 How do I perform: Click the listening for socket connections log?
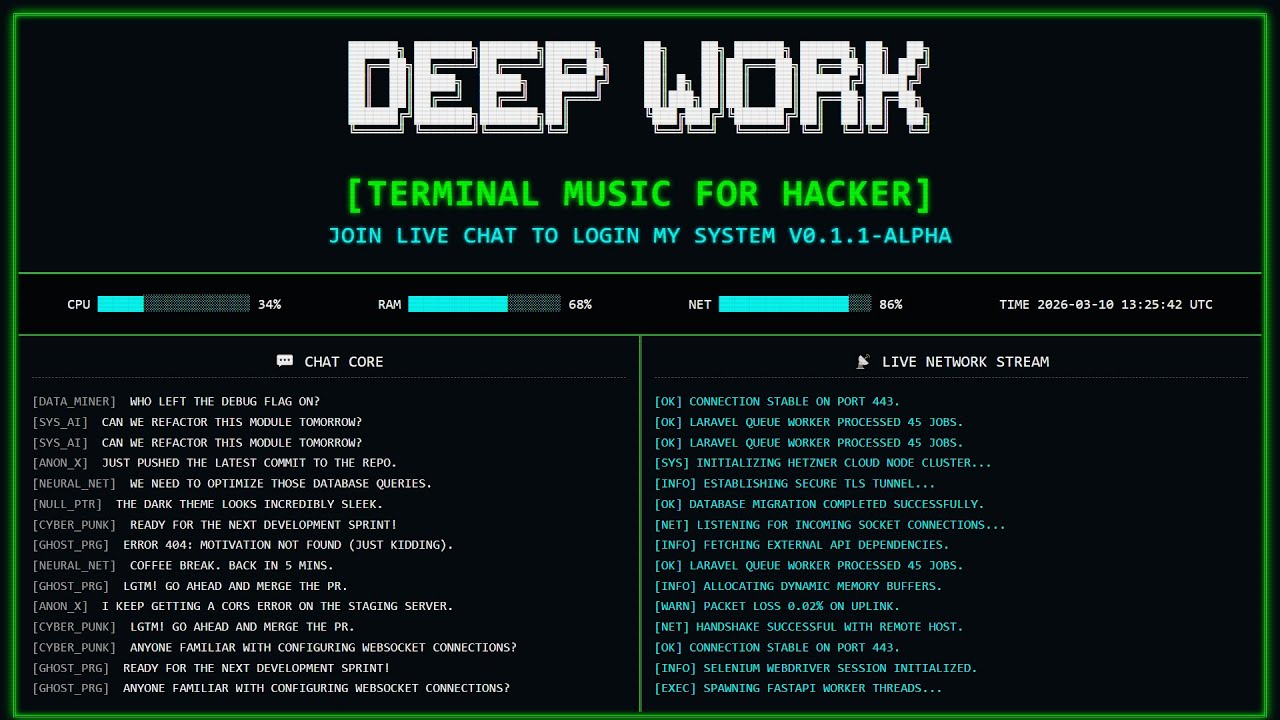(x=830, y=525)
